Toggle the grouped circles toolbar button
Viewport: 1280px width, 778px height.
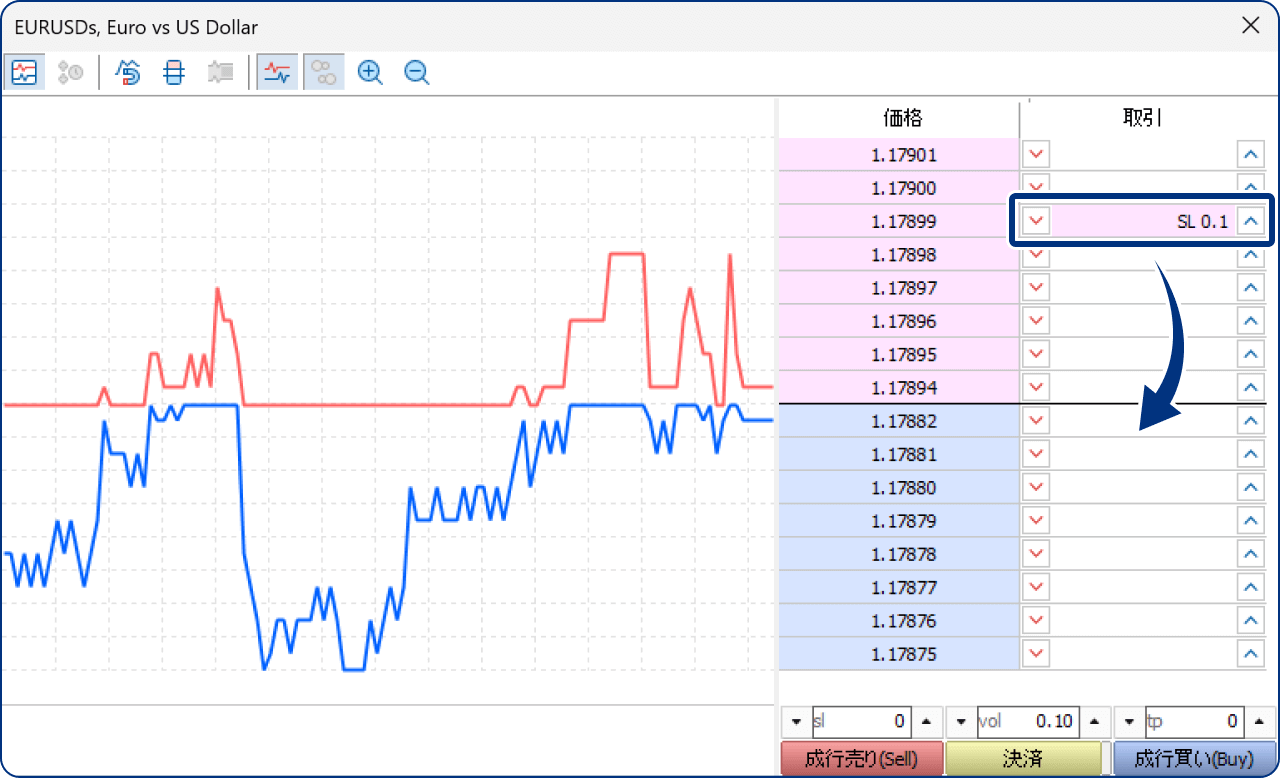click(324, 73)
